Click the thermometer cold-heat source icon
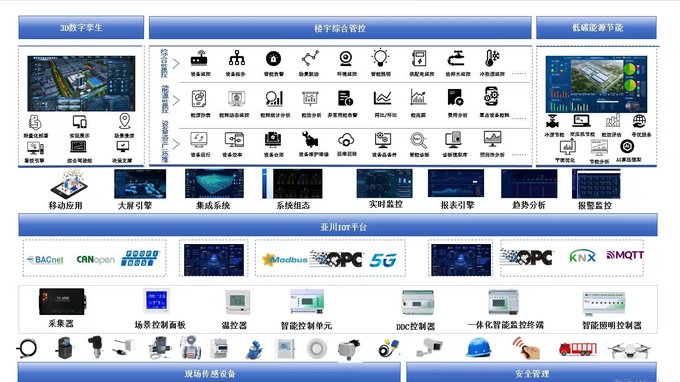This screenshot has height=382, width=680. pos(492,58)
